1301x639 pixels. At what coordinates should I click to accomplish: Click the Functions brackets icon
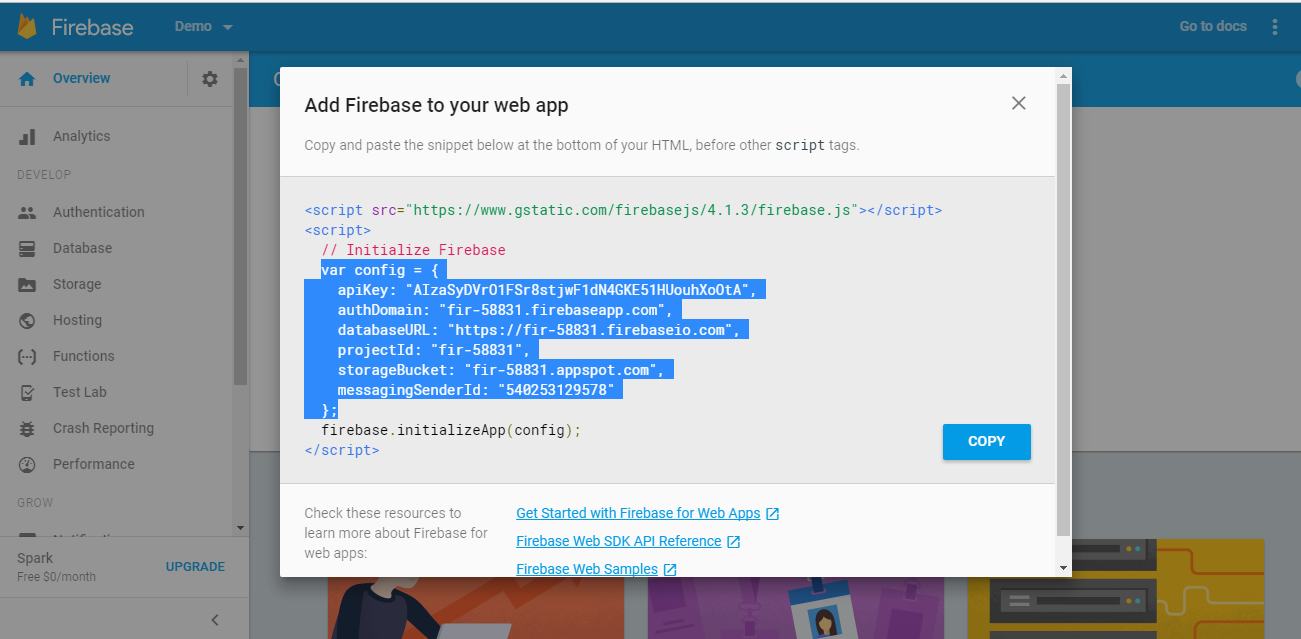click(27, 357)
